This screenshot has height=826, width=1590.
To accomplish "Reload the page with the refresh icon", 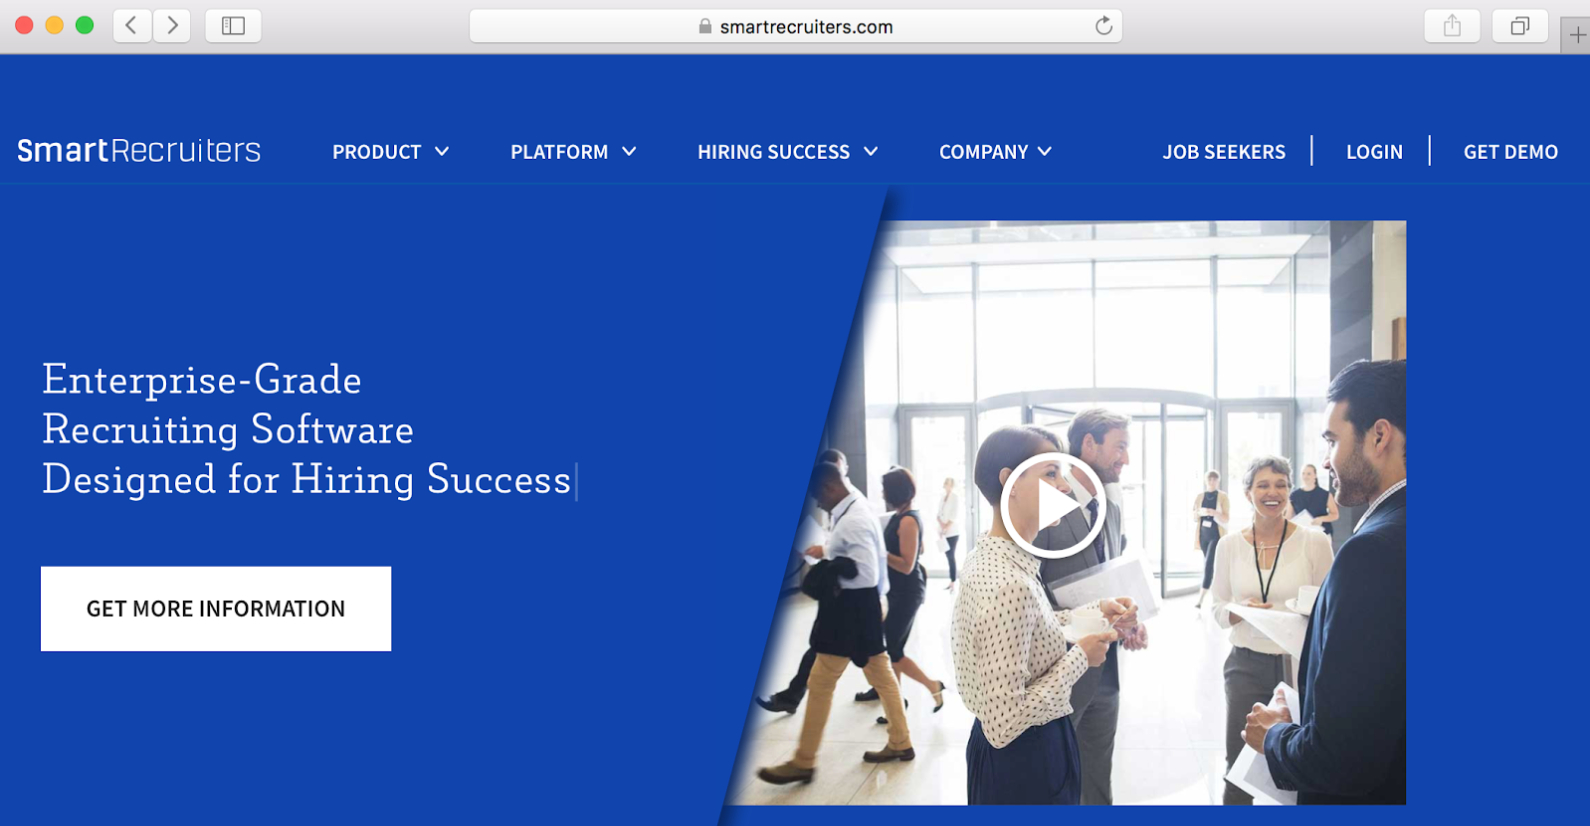I will [1103, 26].
